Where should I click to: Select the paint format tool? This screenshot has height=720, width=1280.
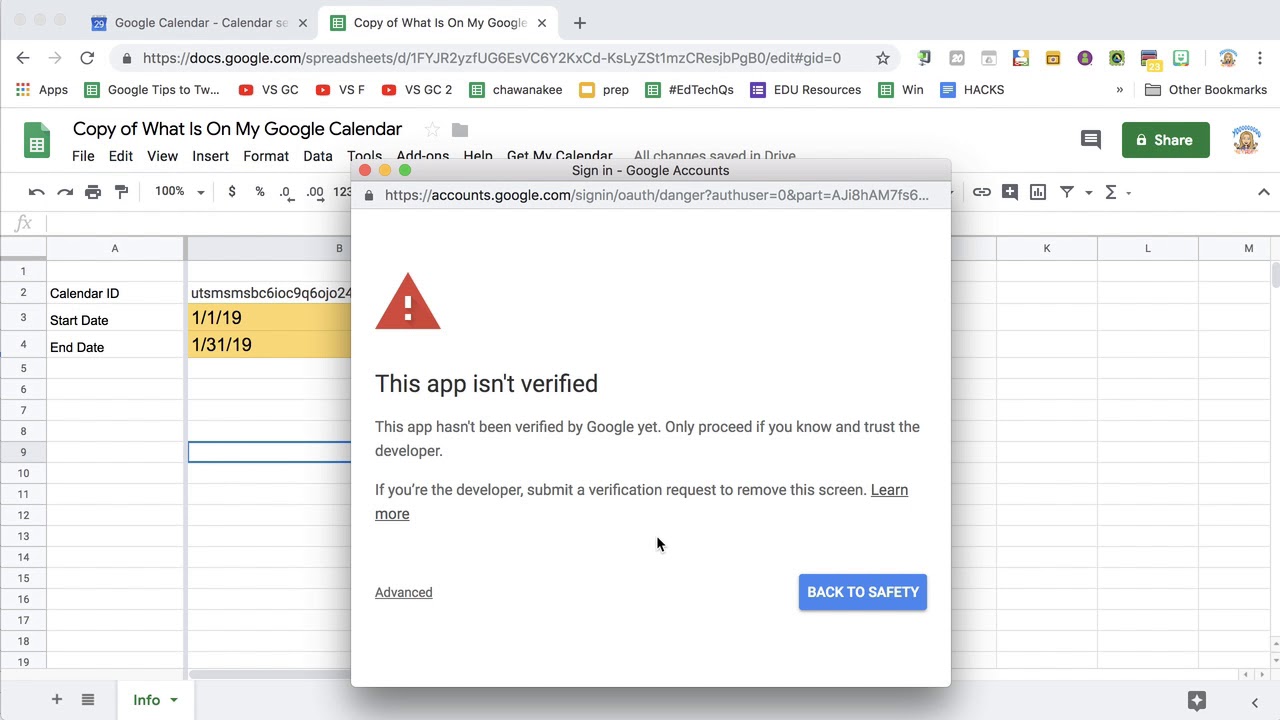point(121,192)
